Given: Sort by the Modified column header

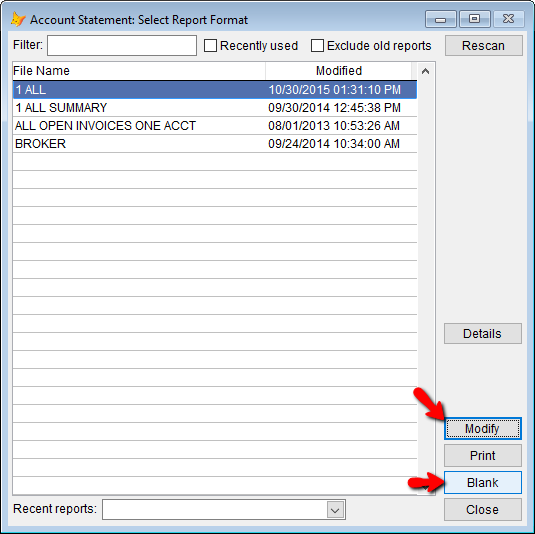Looking at the screenshot, I should point(338,71).
